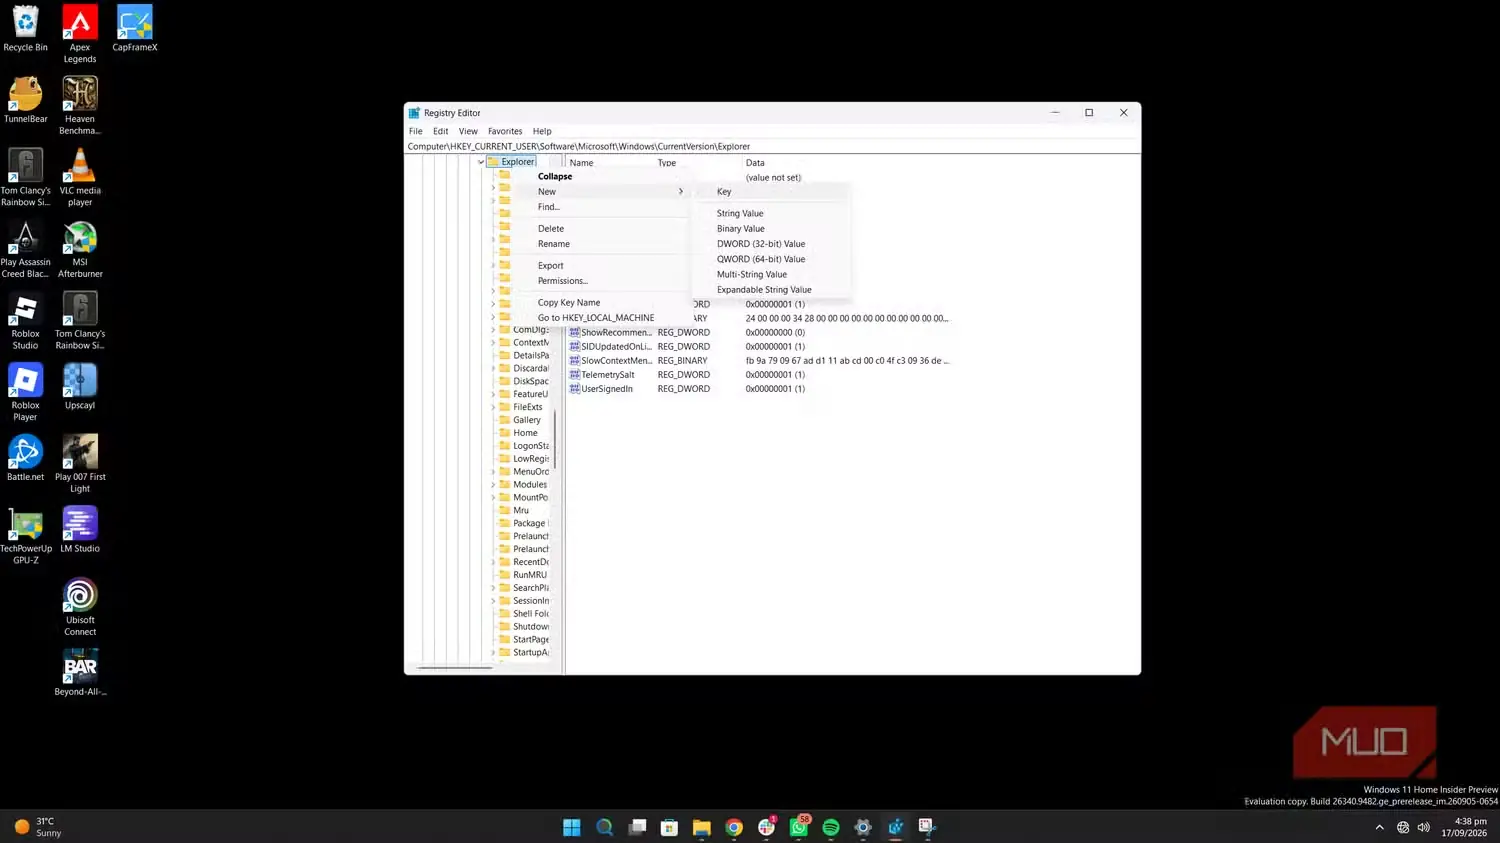Image resolution: width=1500 pixels, height=843 pixels.
Task: Open the Edit menu in Registry Editor
Action: [440, 131]
